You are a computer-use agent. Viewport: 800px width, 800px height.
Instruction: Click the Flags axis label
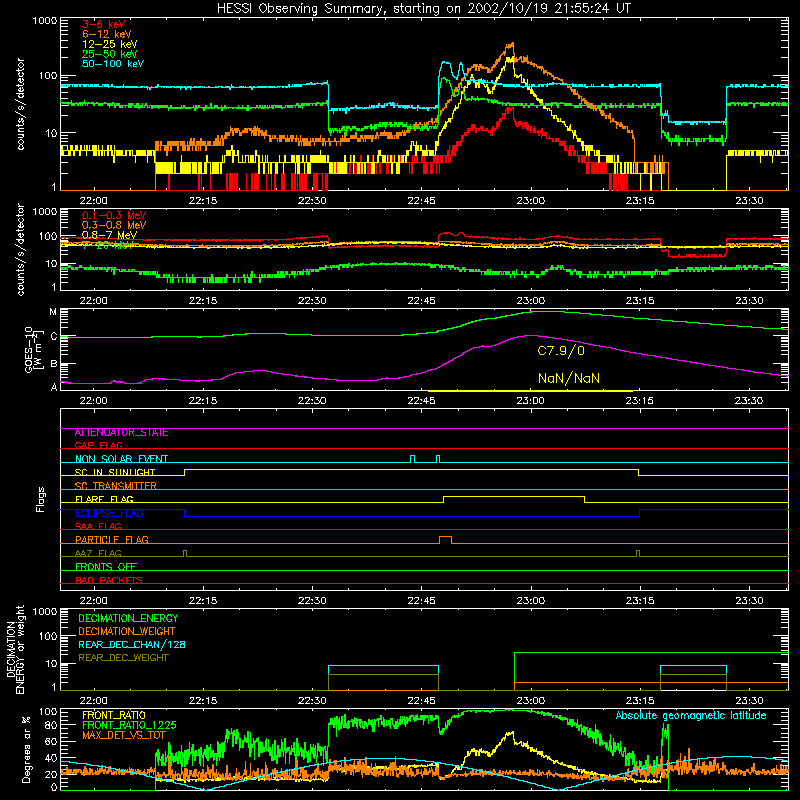click(41, 499)
